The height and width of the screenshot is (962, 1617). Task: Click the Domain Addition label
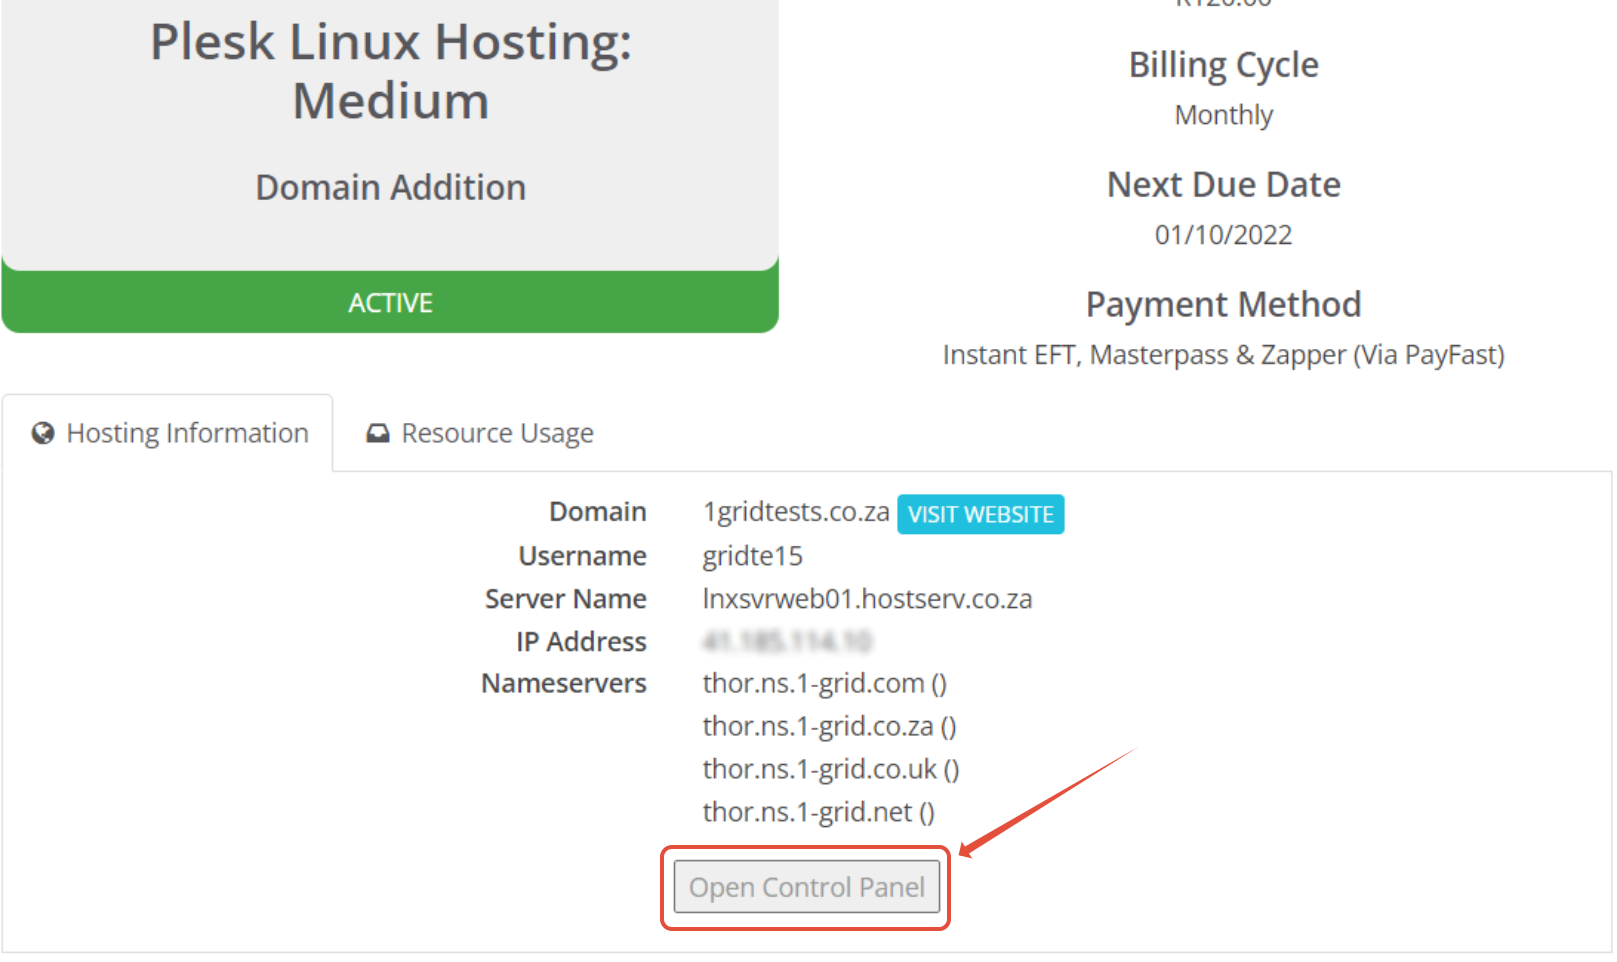390,187
